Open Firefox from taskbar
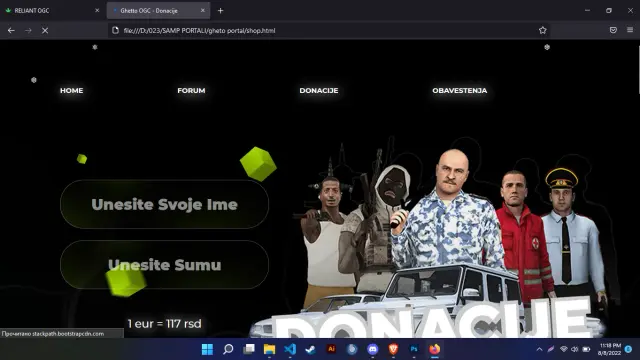The height and width of the screenshot is (360, 640). click(x=435, y=349)
